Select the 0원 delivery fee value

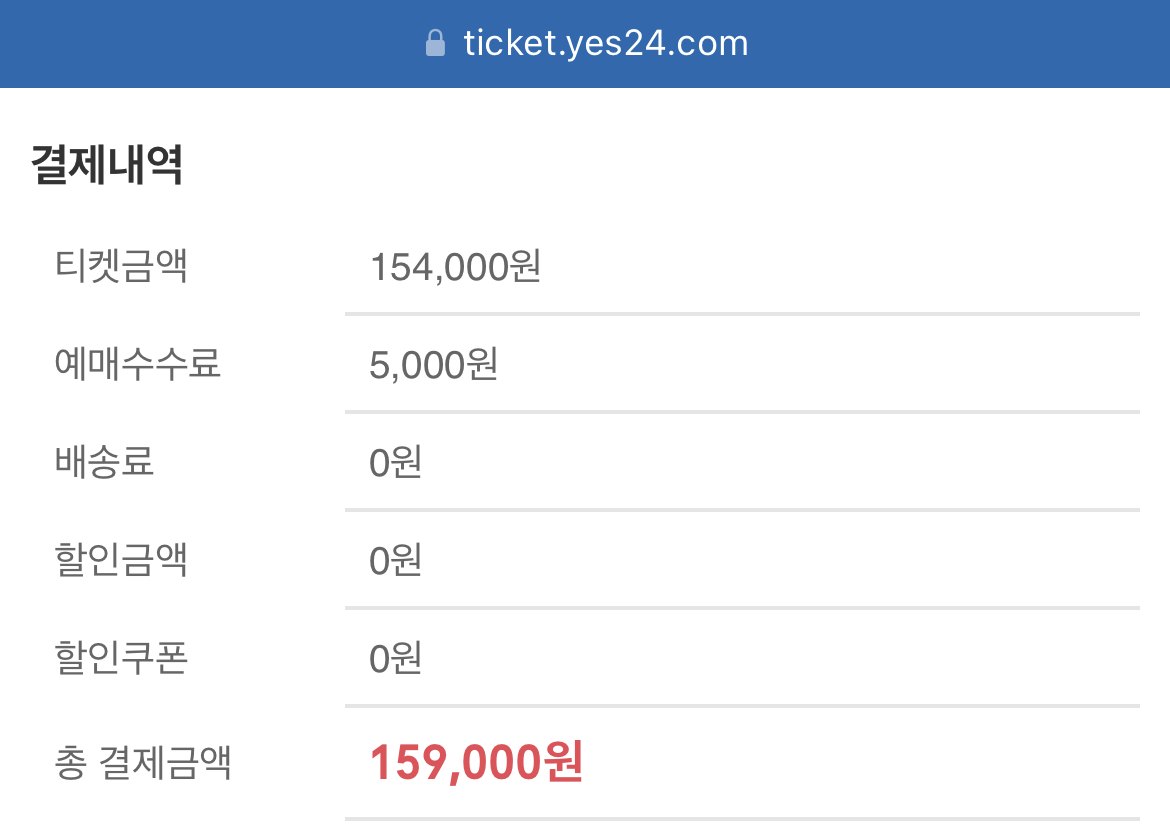[395, 462]
